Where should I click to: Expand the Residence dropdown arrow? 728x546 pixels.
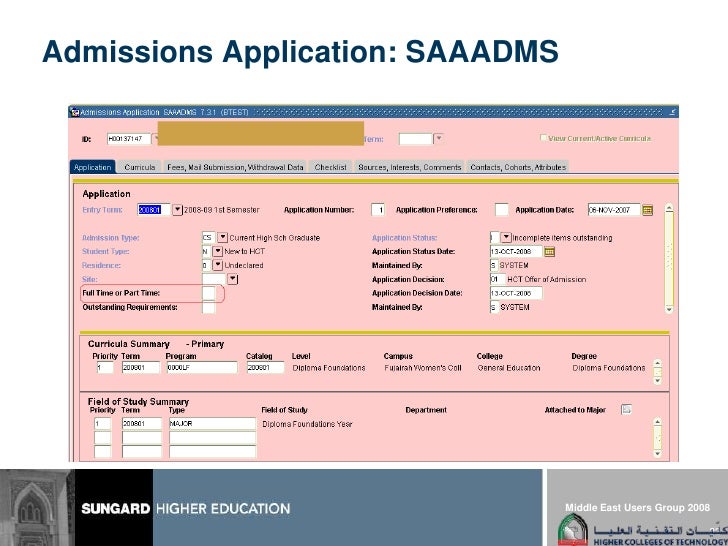point(217,265)
